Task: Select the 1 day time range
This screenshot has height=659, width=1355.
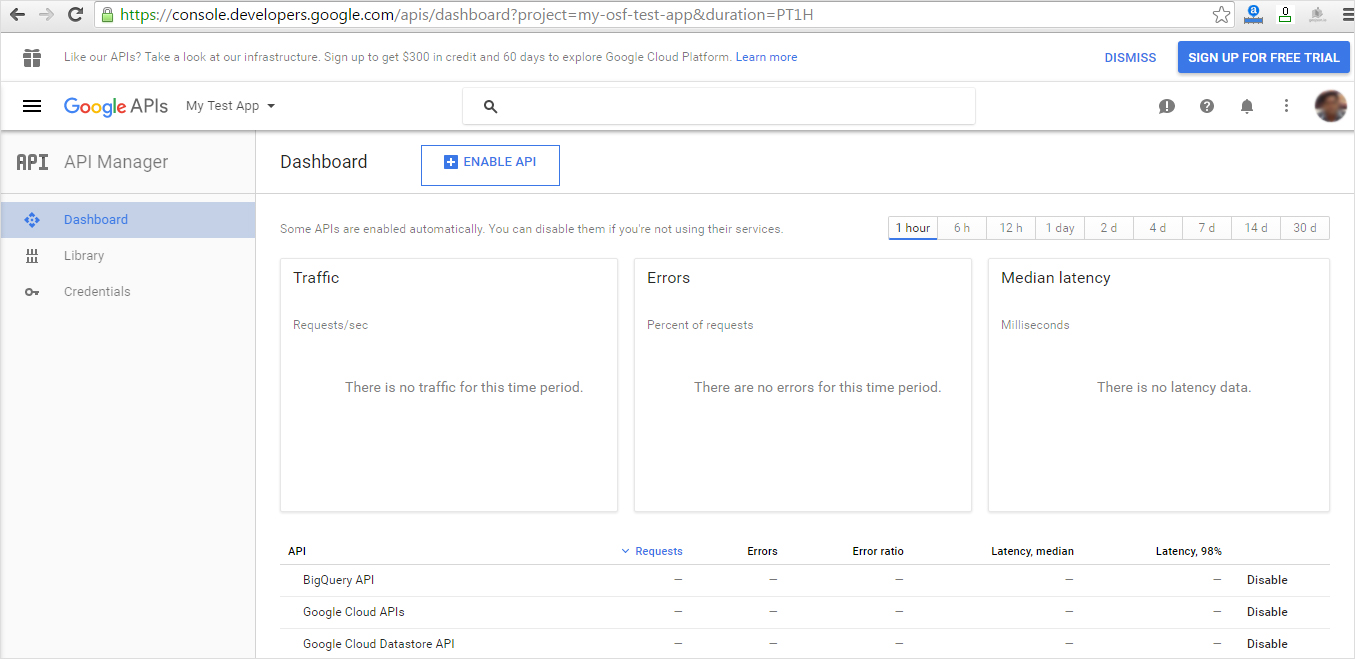Action: point(1060,228)
